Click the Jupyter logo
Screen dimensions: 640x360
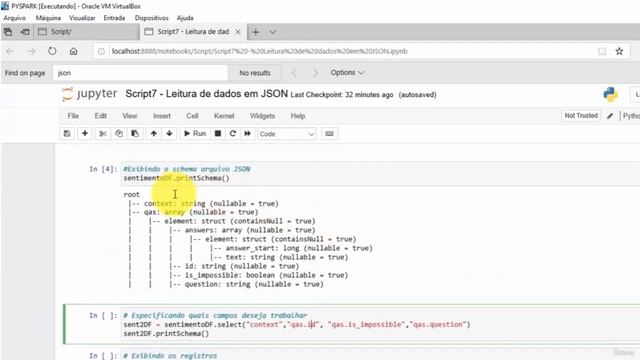click(x=89, y=94)
